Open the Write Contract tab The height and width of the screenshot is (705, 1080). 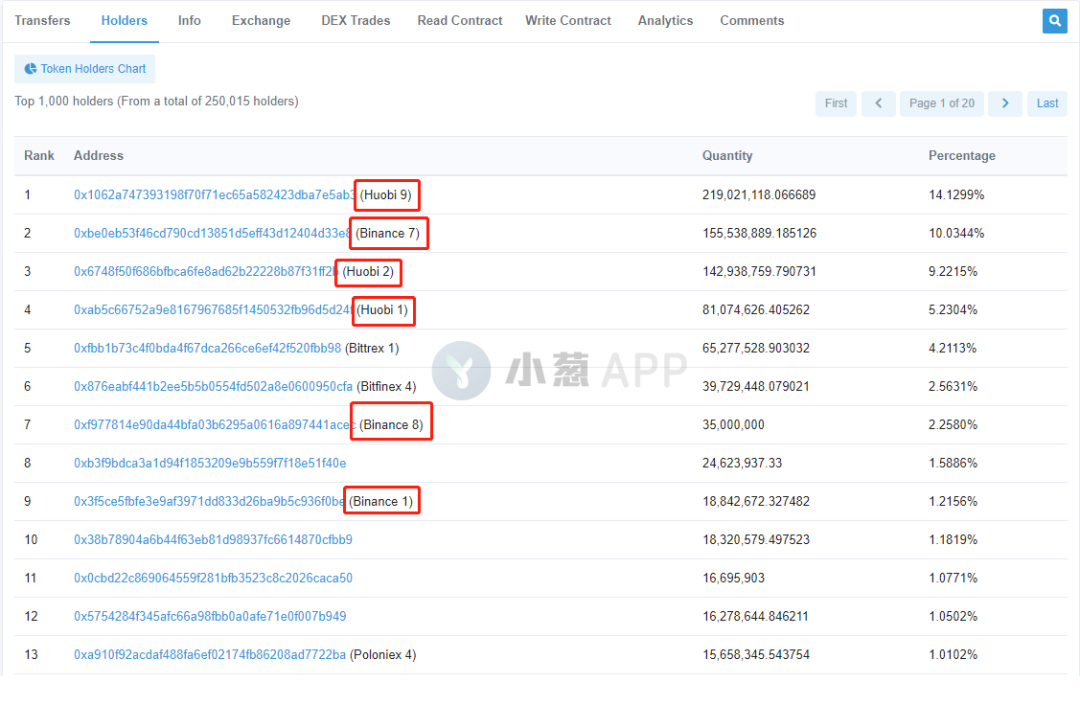point(568,21)
